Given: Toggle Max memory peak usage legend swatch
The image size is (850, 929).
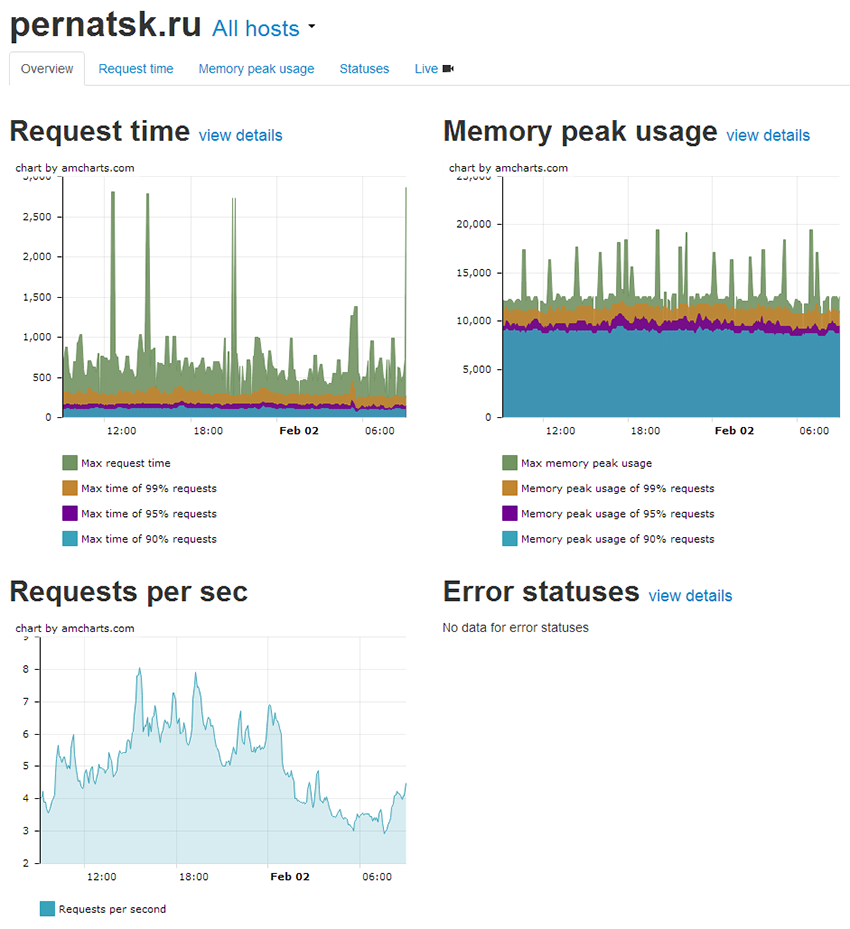Looking at the screenshot, I should point(510,463).
